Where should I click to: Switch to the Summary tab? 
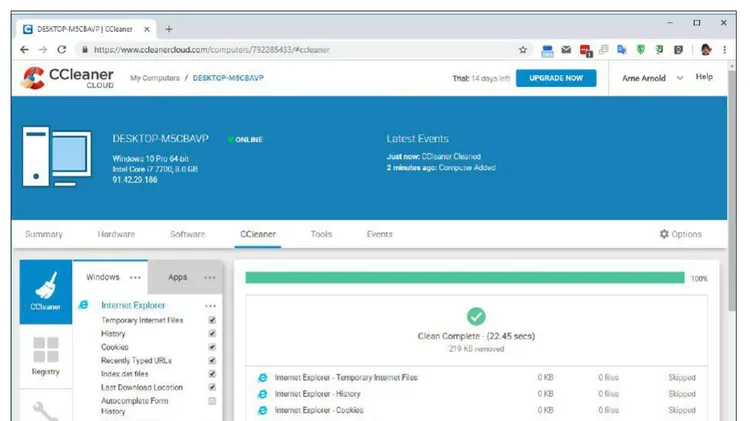coord(44,234)
